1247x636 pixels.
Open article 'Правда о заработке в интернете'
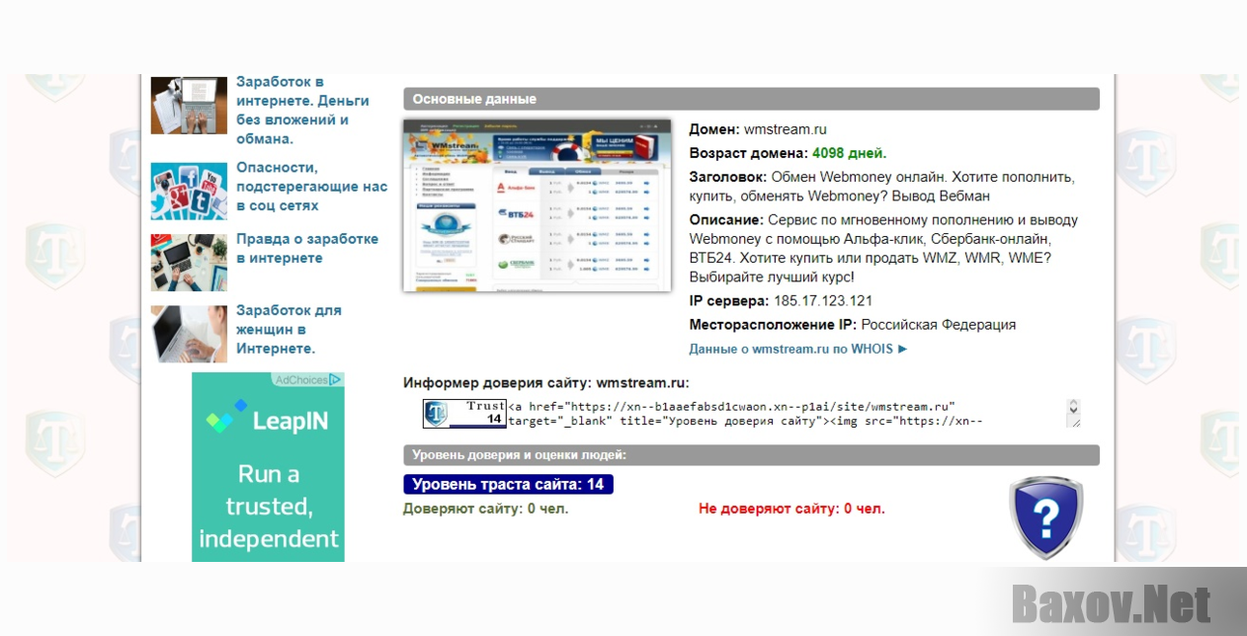click(x=308, y=249)
